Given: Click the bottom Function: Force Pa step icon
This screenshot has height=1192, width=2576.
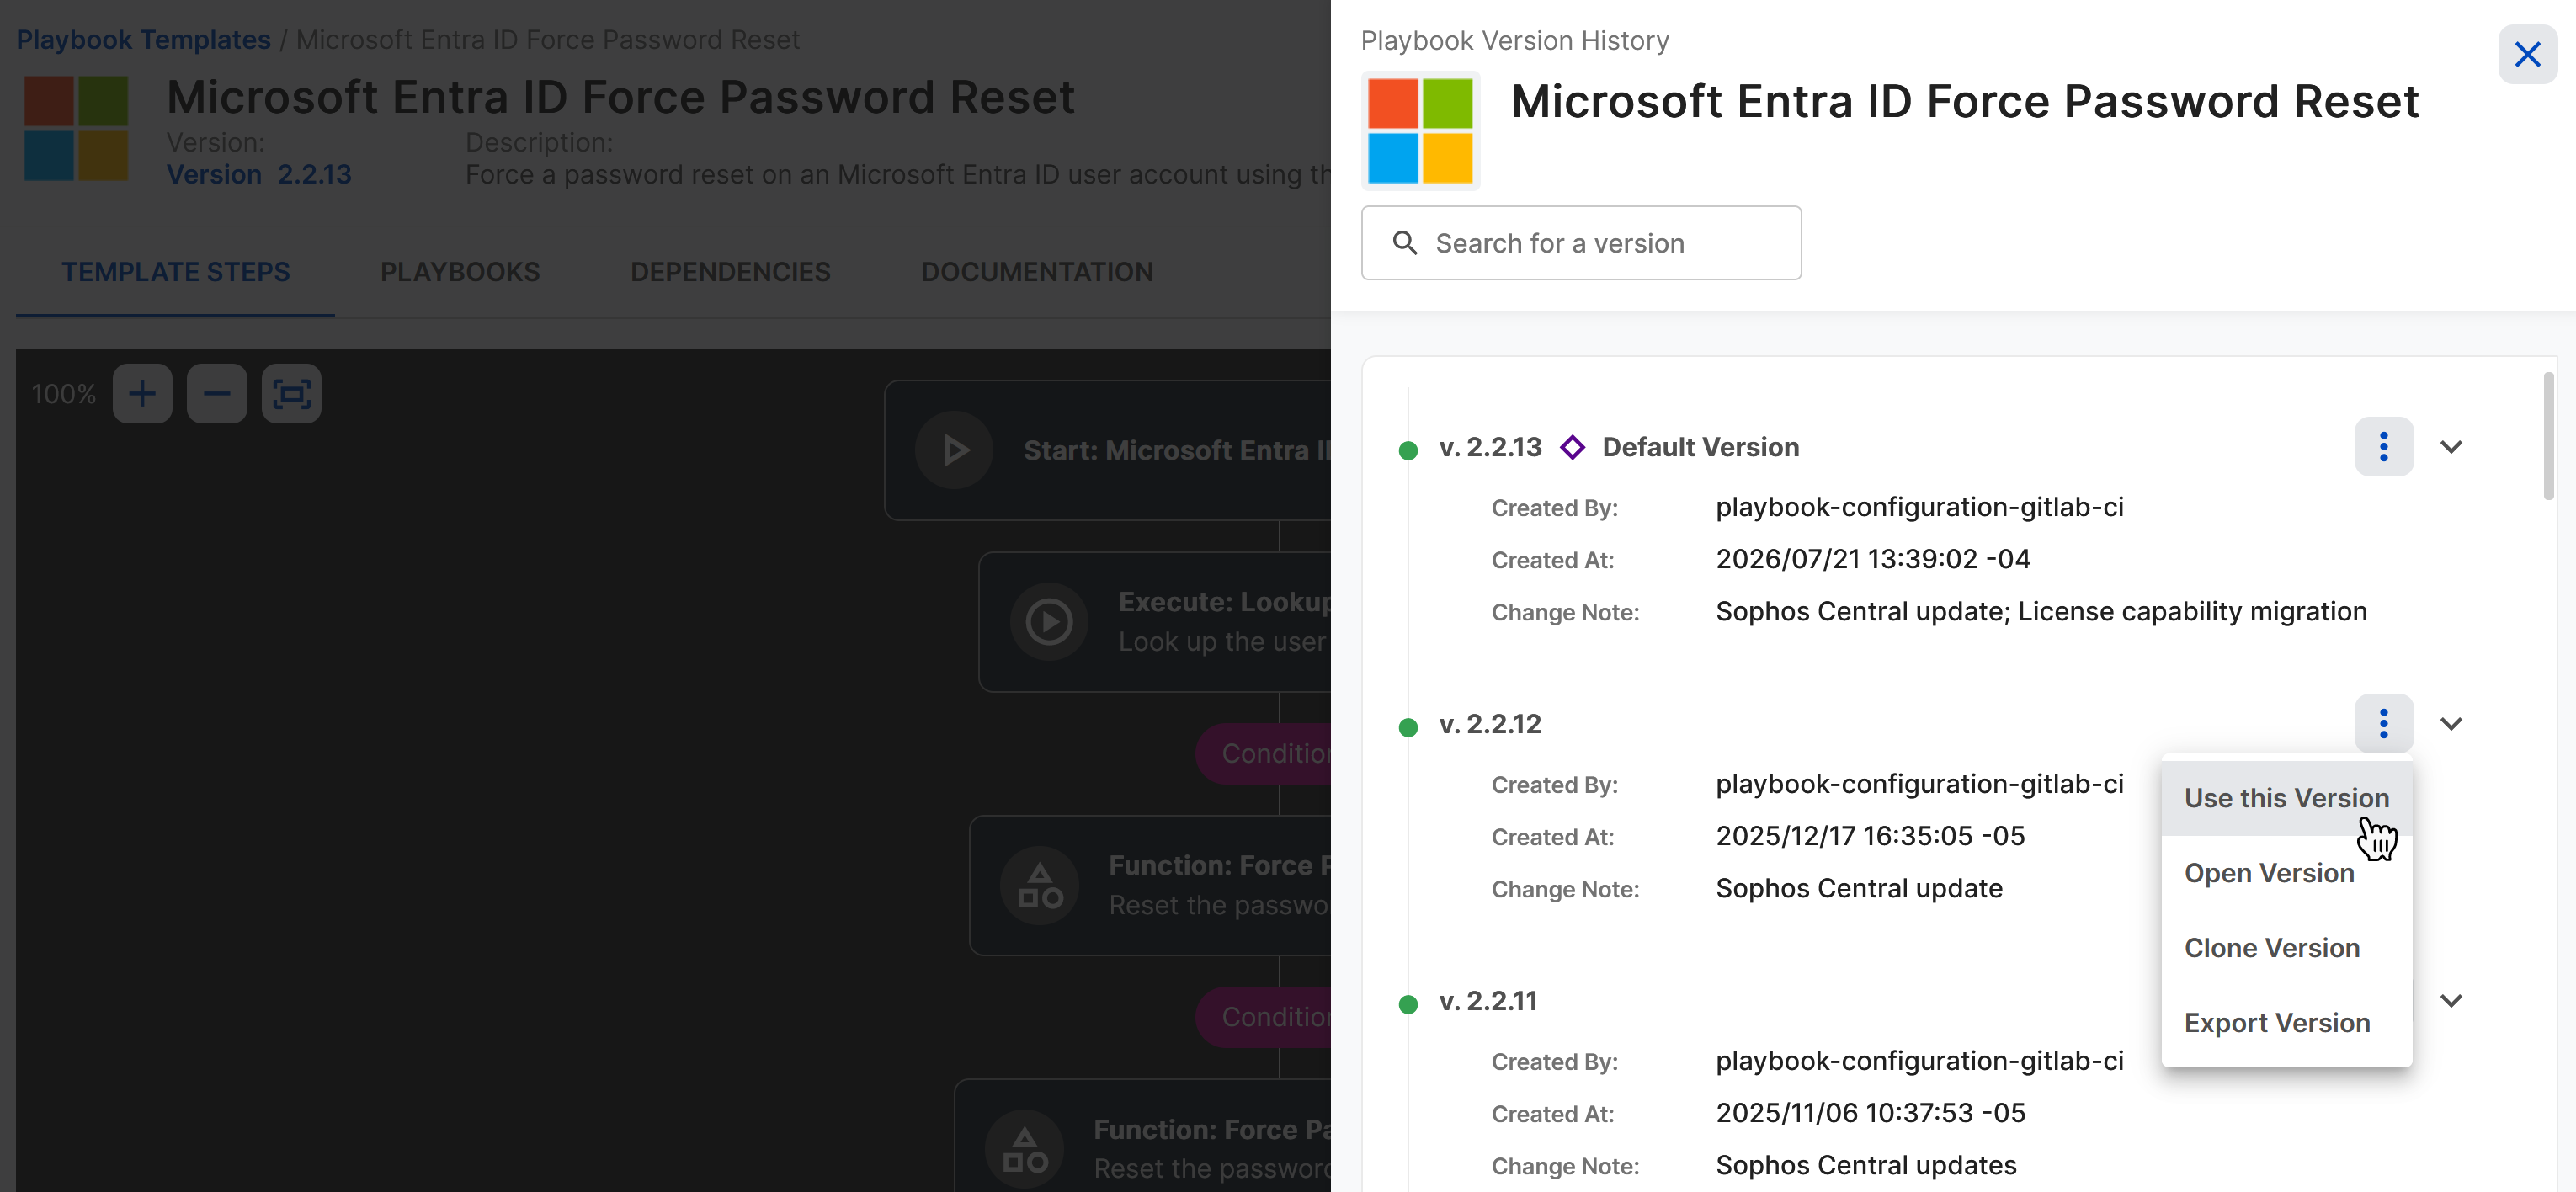Looking at the screenshot, I should tap(1024, 1149).
